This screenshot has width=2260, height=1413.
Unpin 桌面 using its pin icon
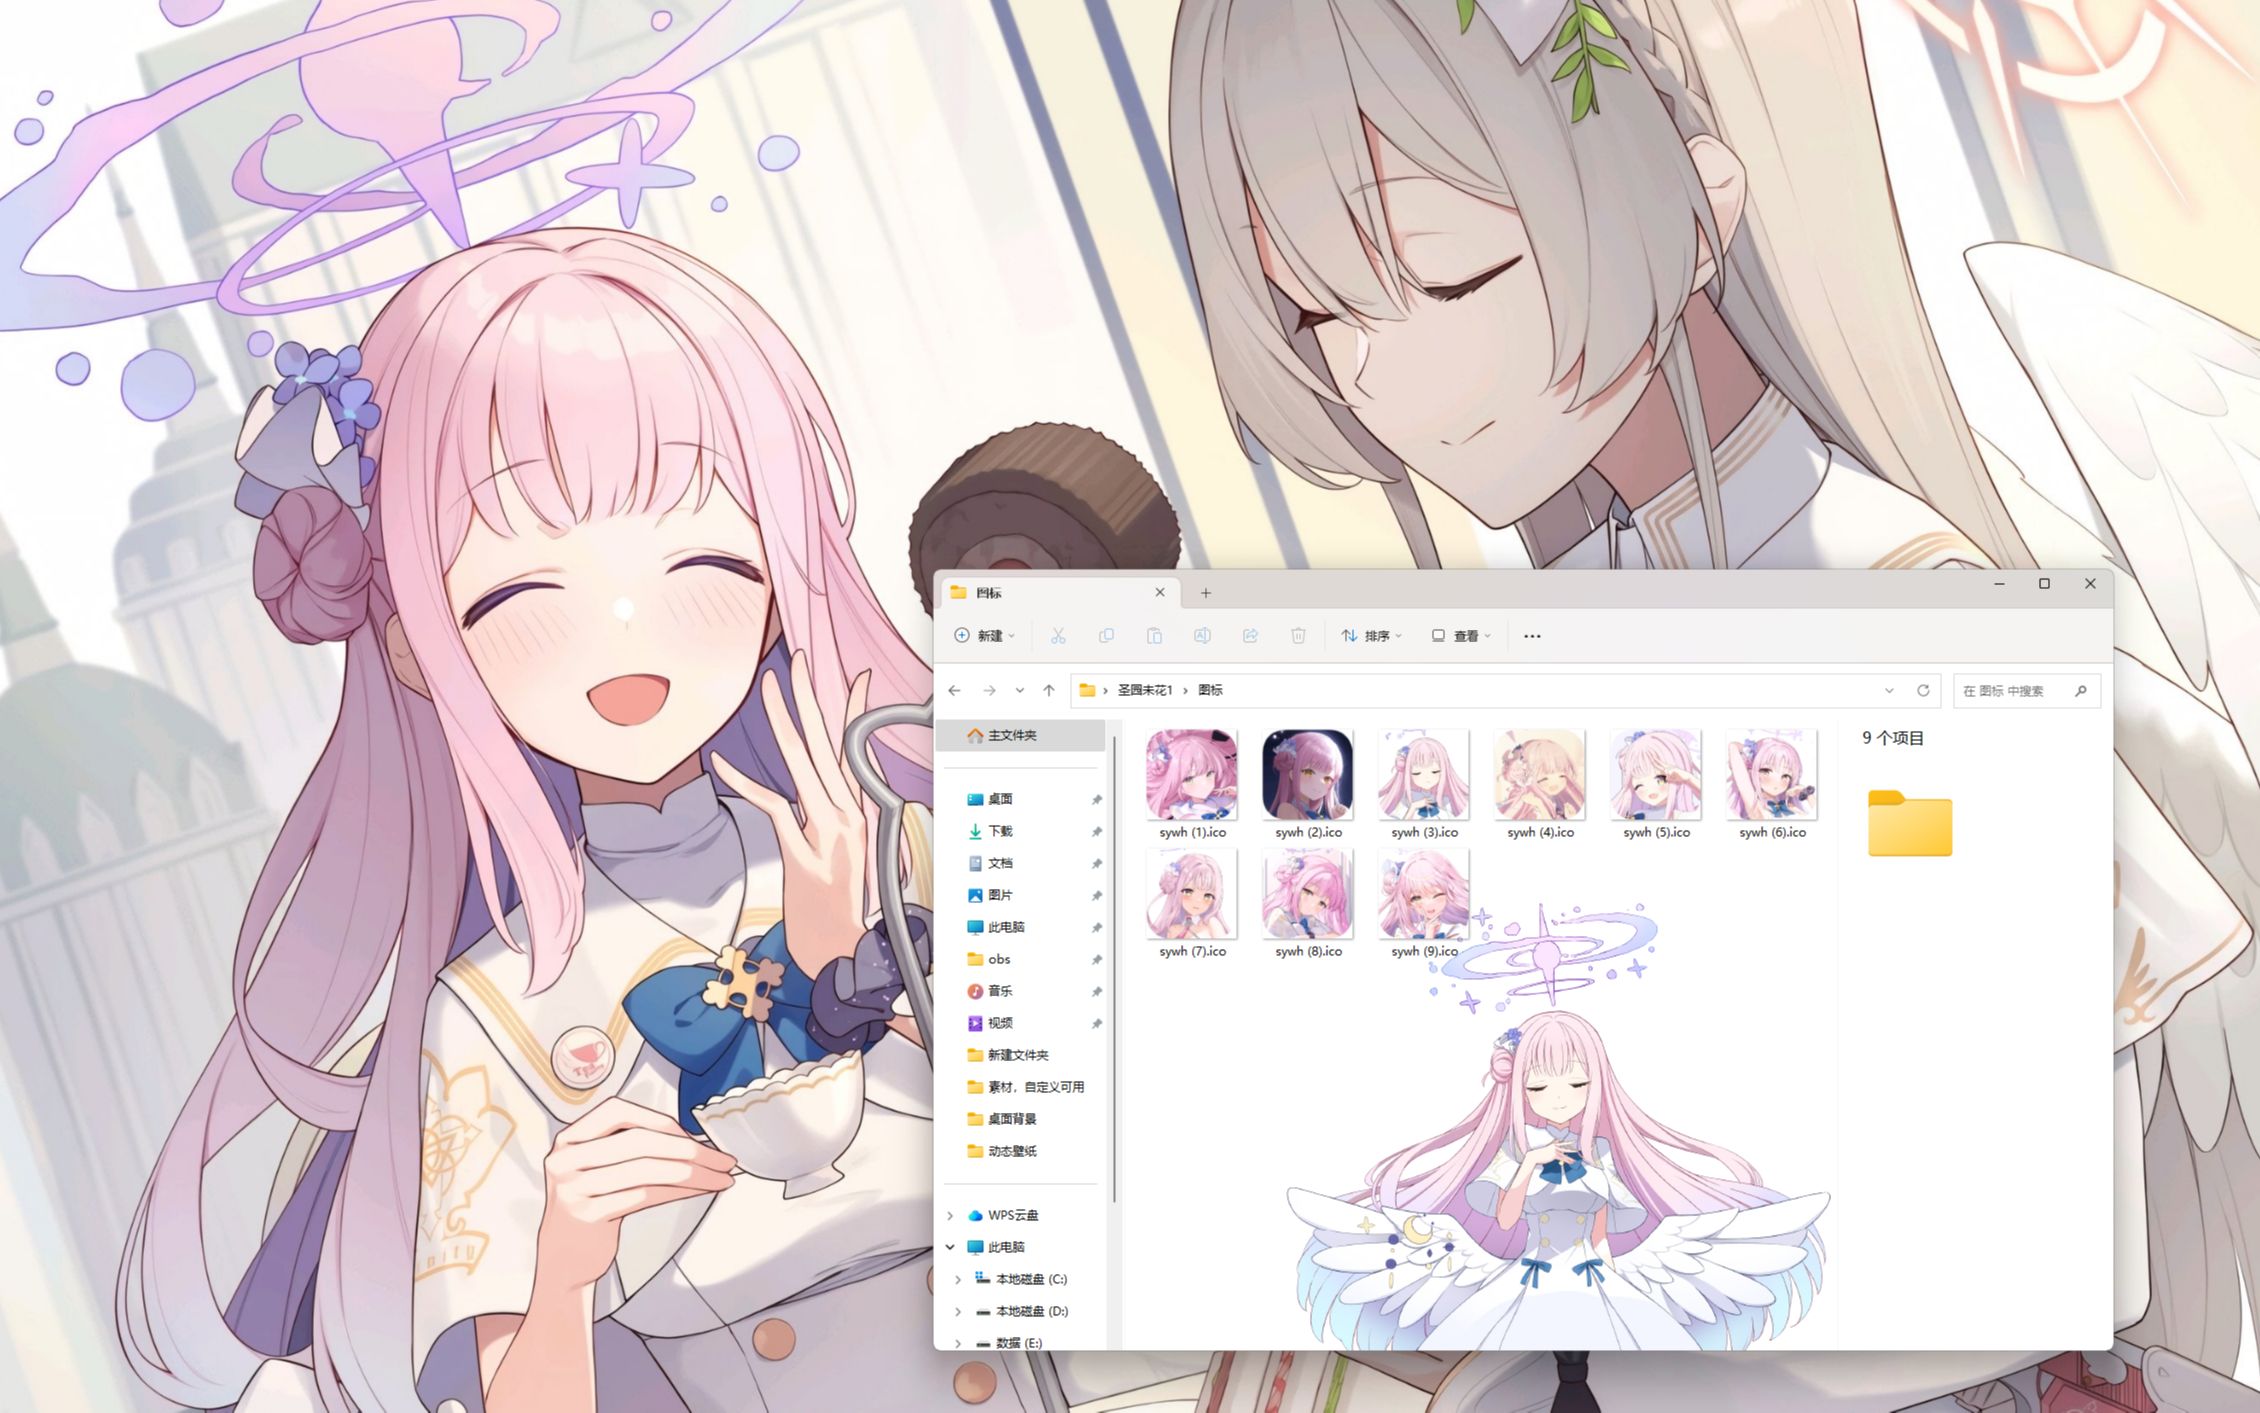(x=1096, y=799)
